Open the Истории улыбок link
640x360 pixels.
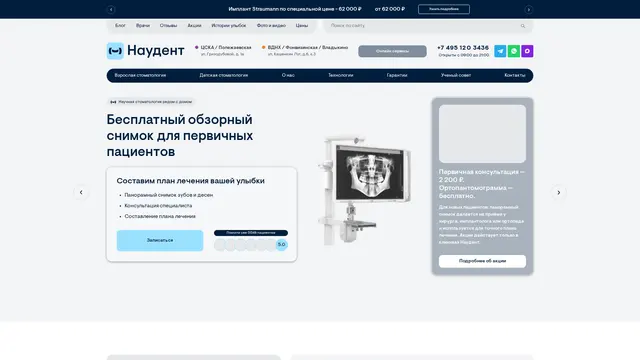click(229, 25)
